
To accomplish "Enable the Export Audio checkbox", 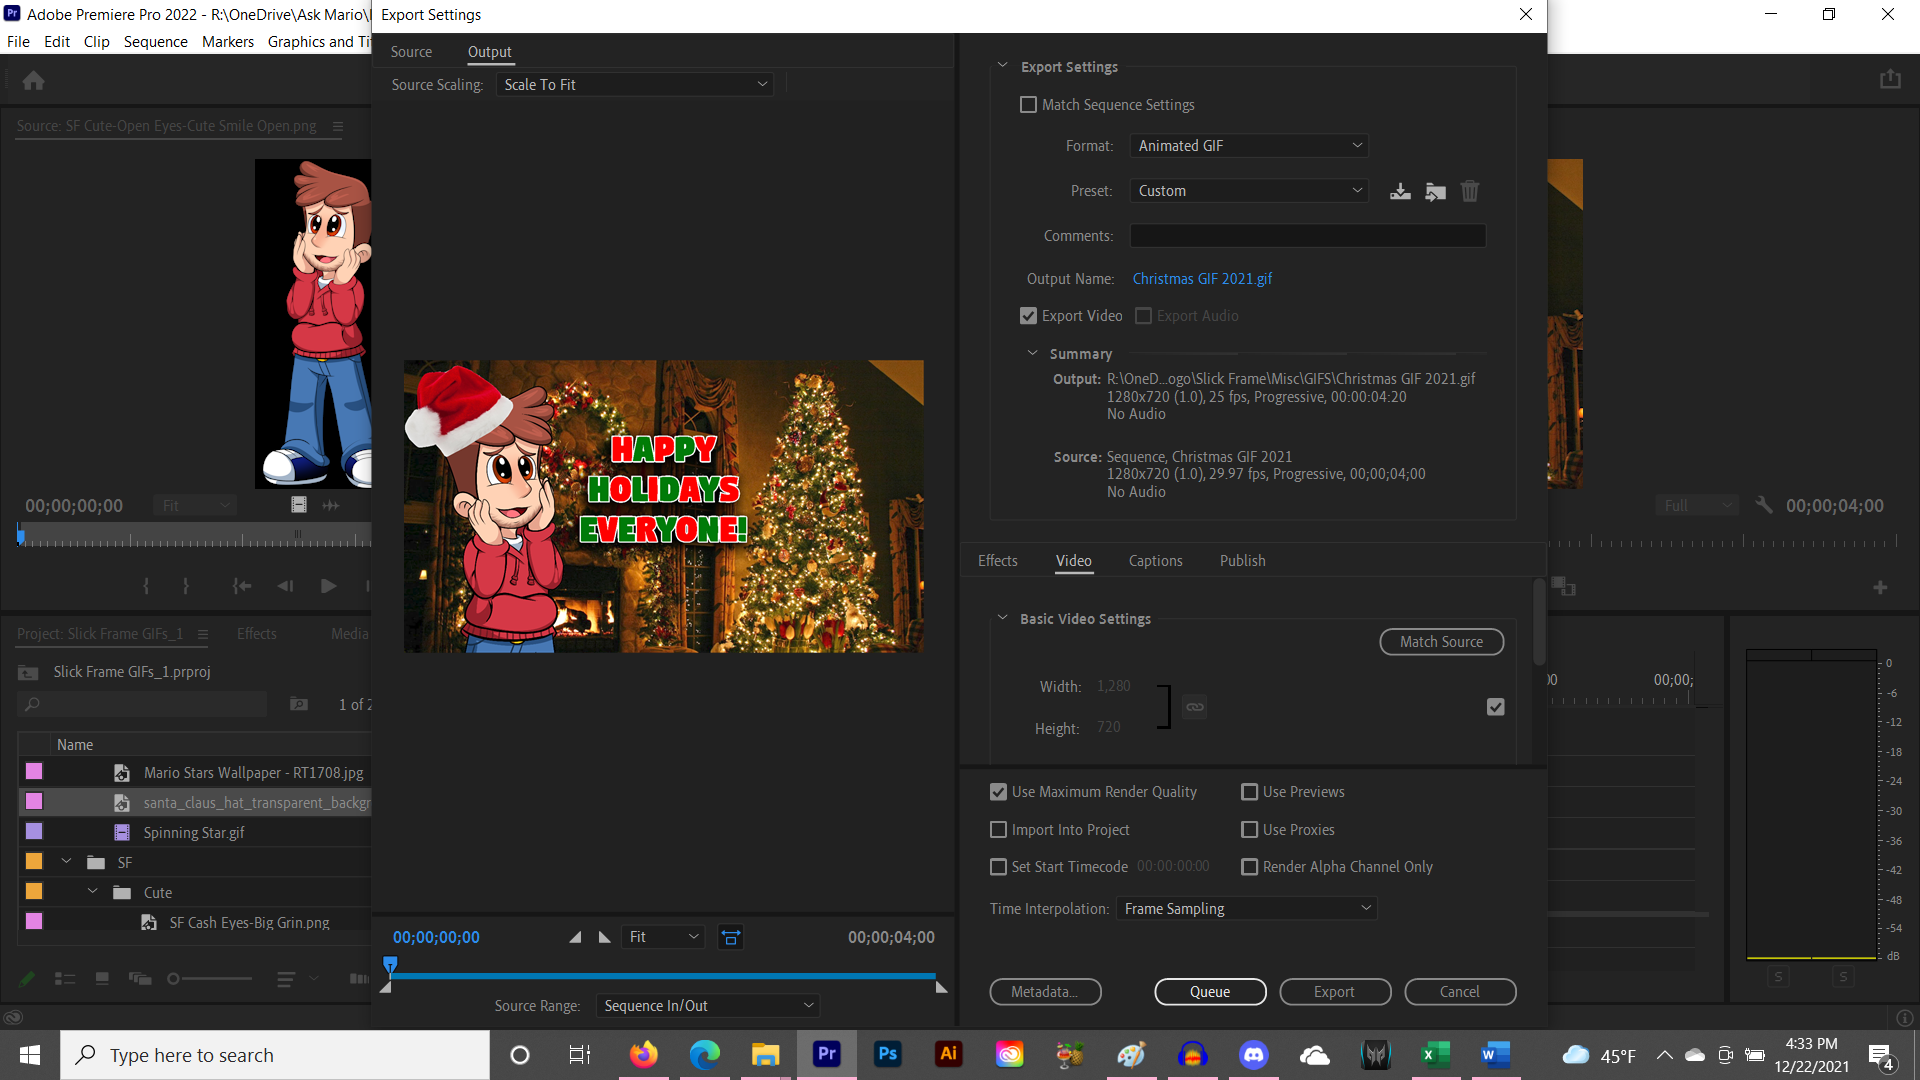I will coord(1143,315).
